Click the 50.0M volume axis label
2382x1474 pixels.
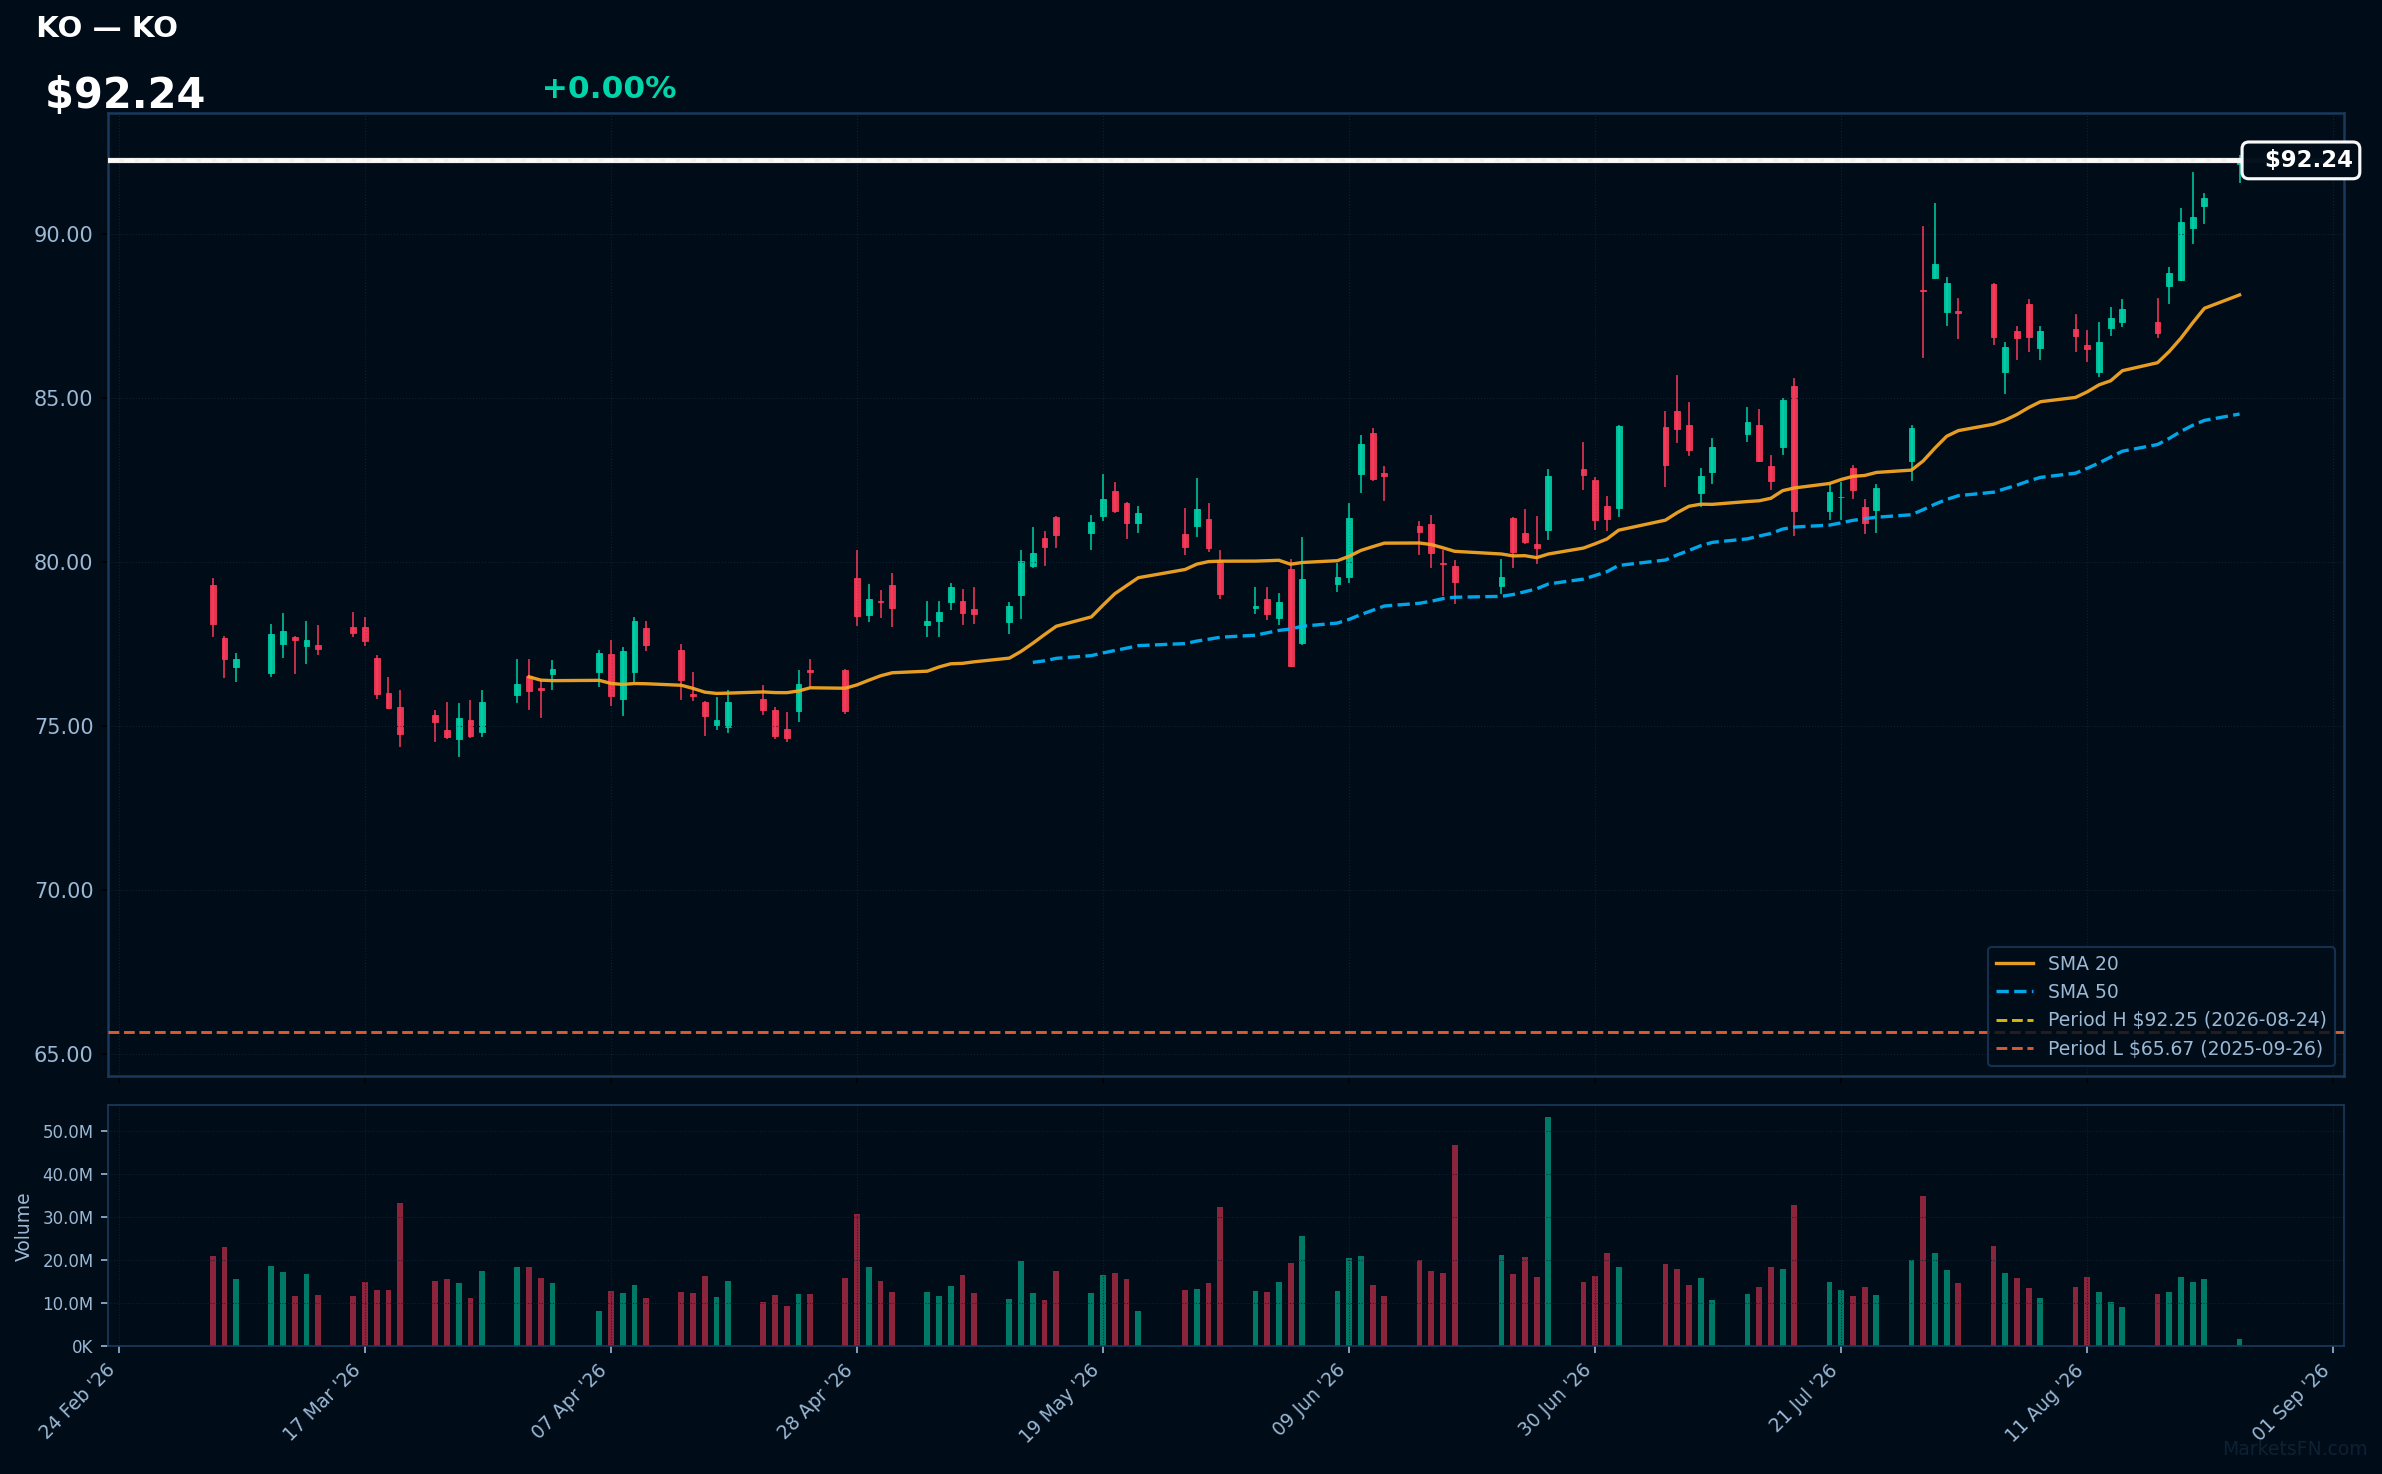pos(67,1131)
